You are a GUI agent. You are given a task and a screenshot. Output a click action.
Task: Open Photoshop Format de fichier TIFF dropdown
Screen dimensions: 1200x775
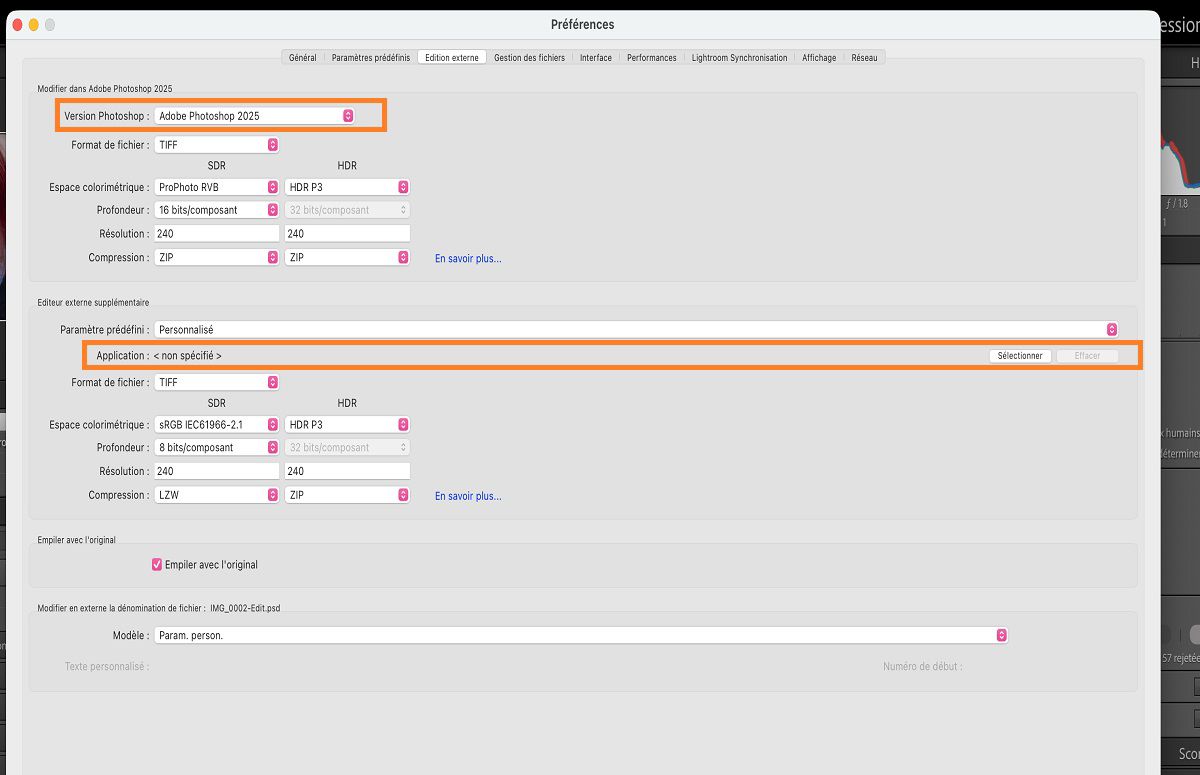[x=217, y=145]
